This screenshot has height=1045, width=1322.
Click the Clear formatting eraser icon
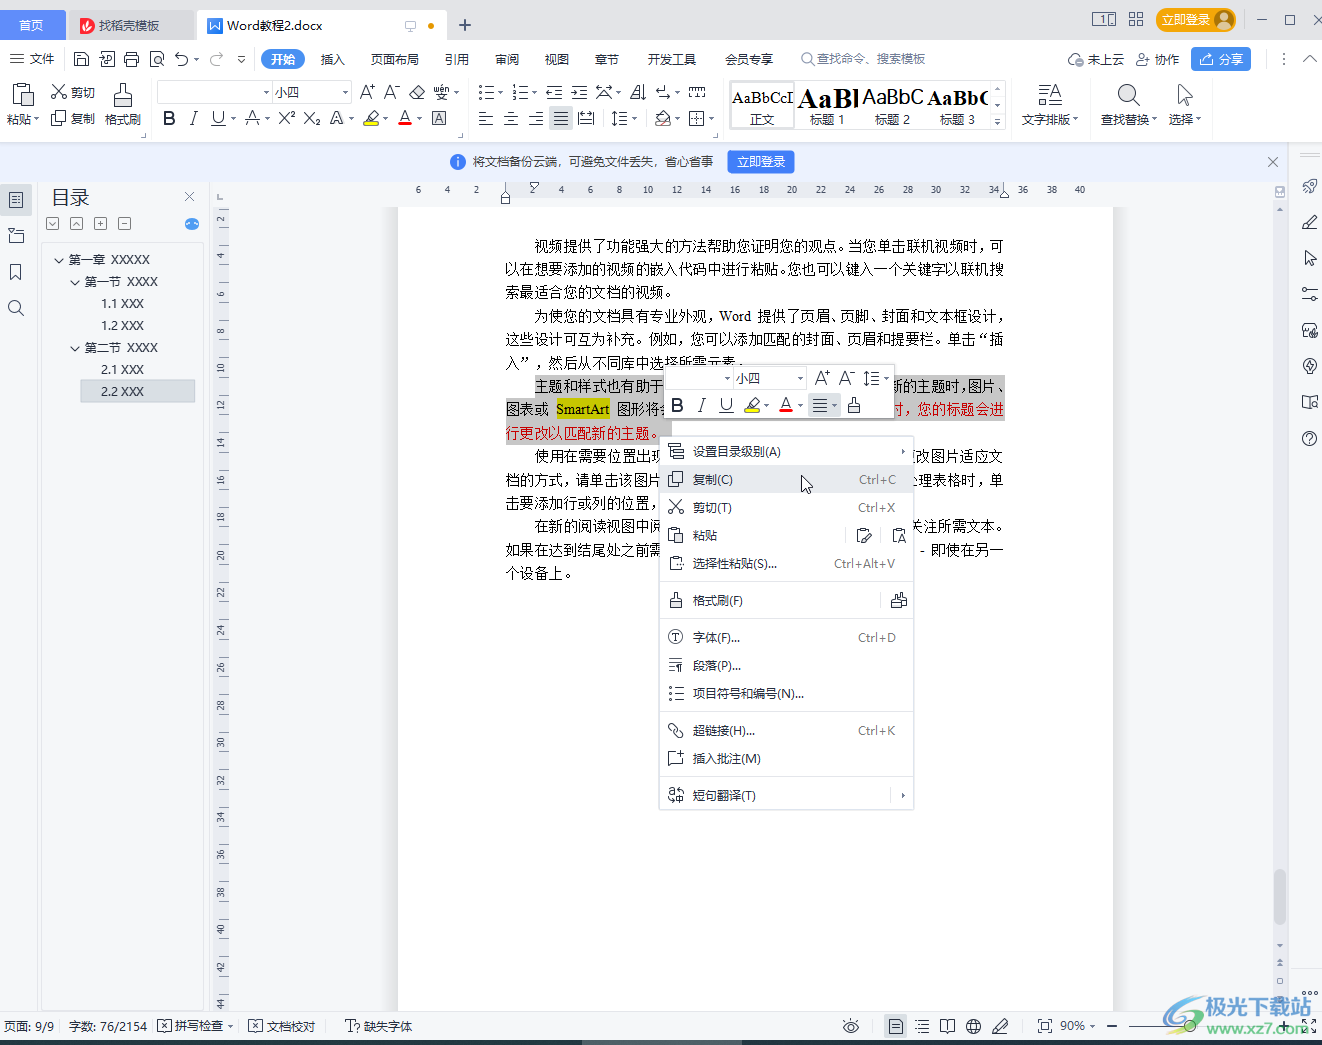click(x=417, y=92)
